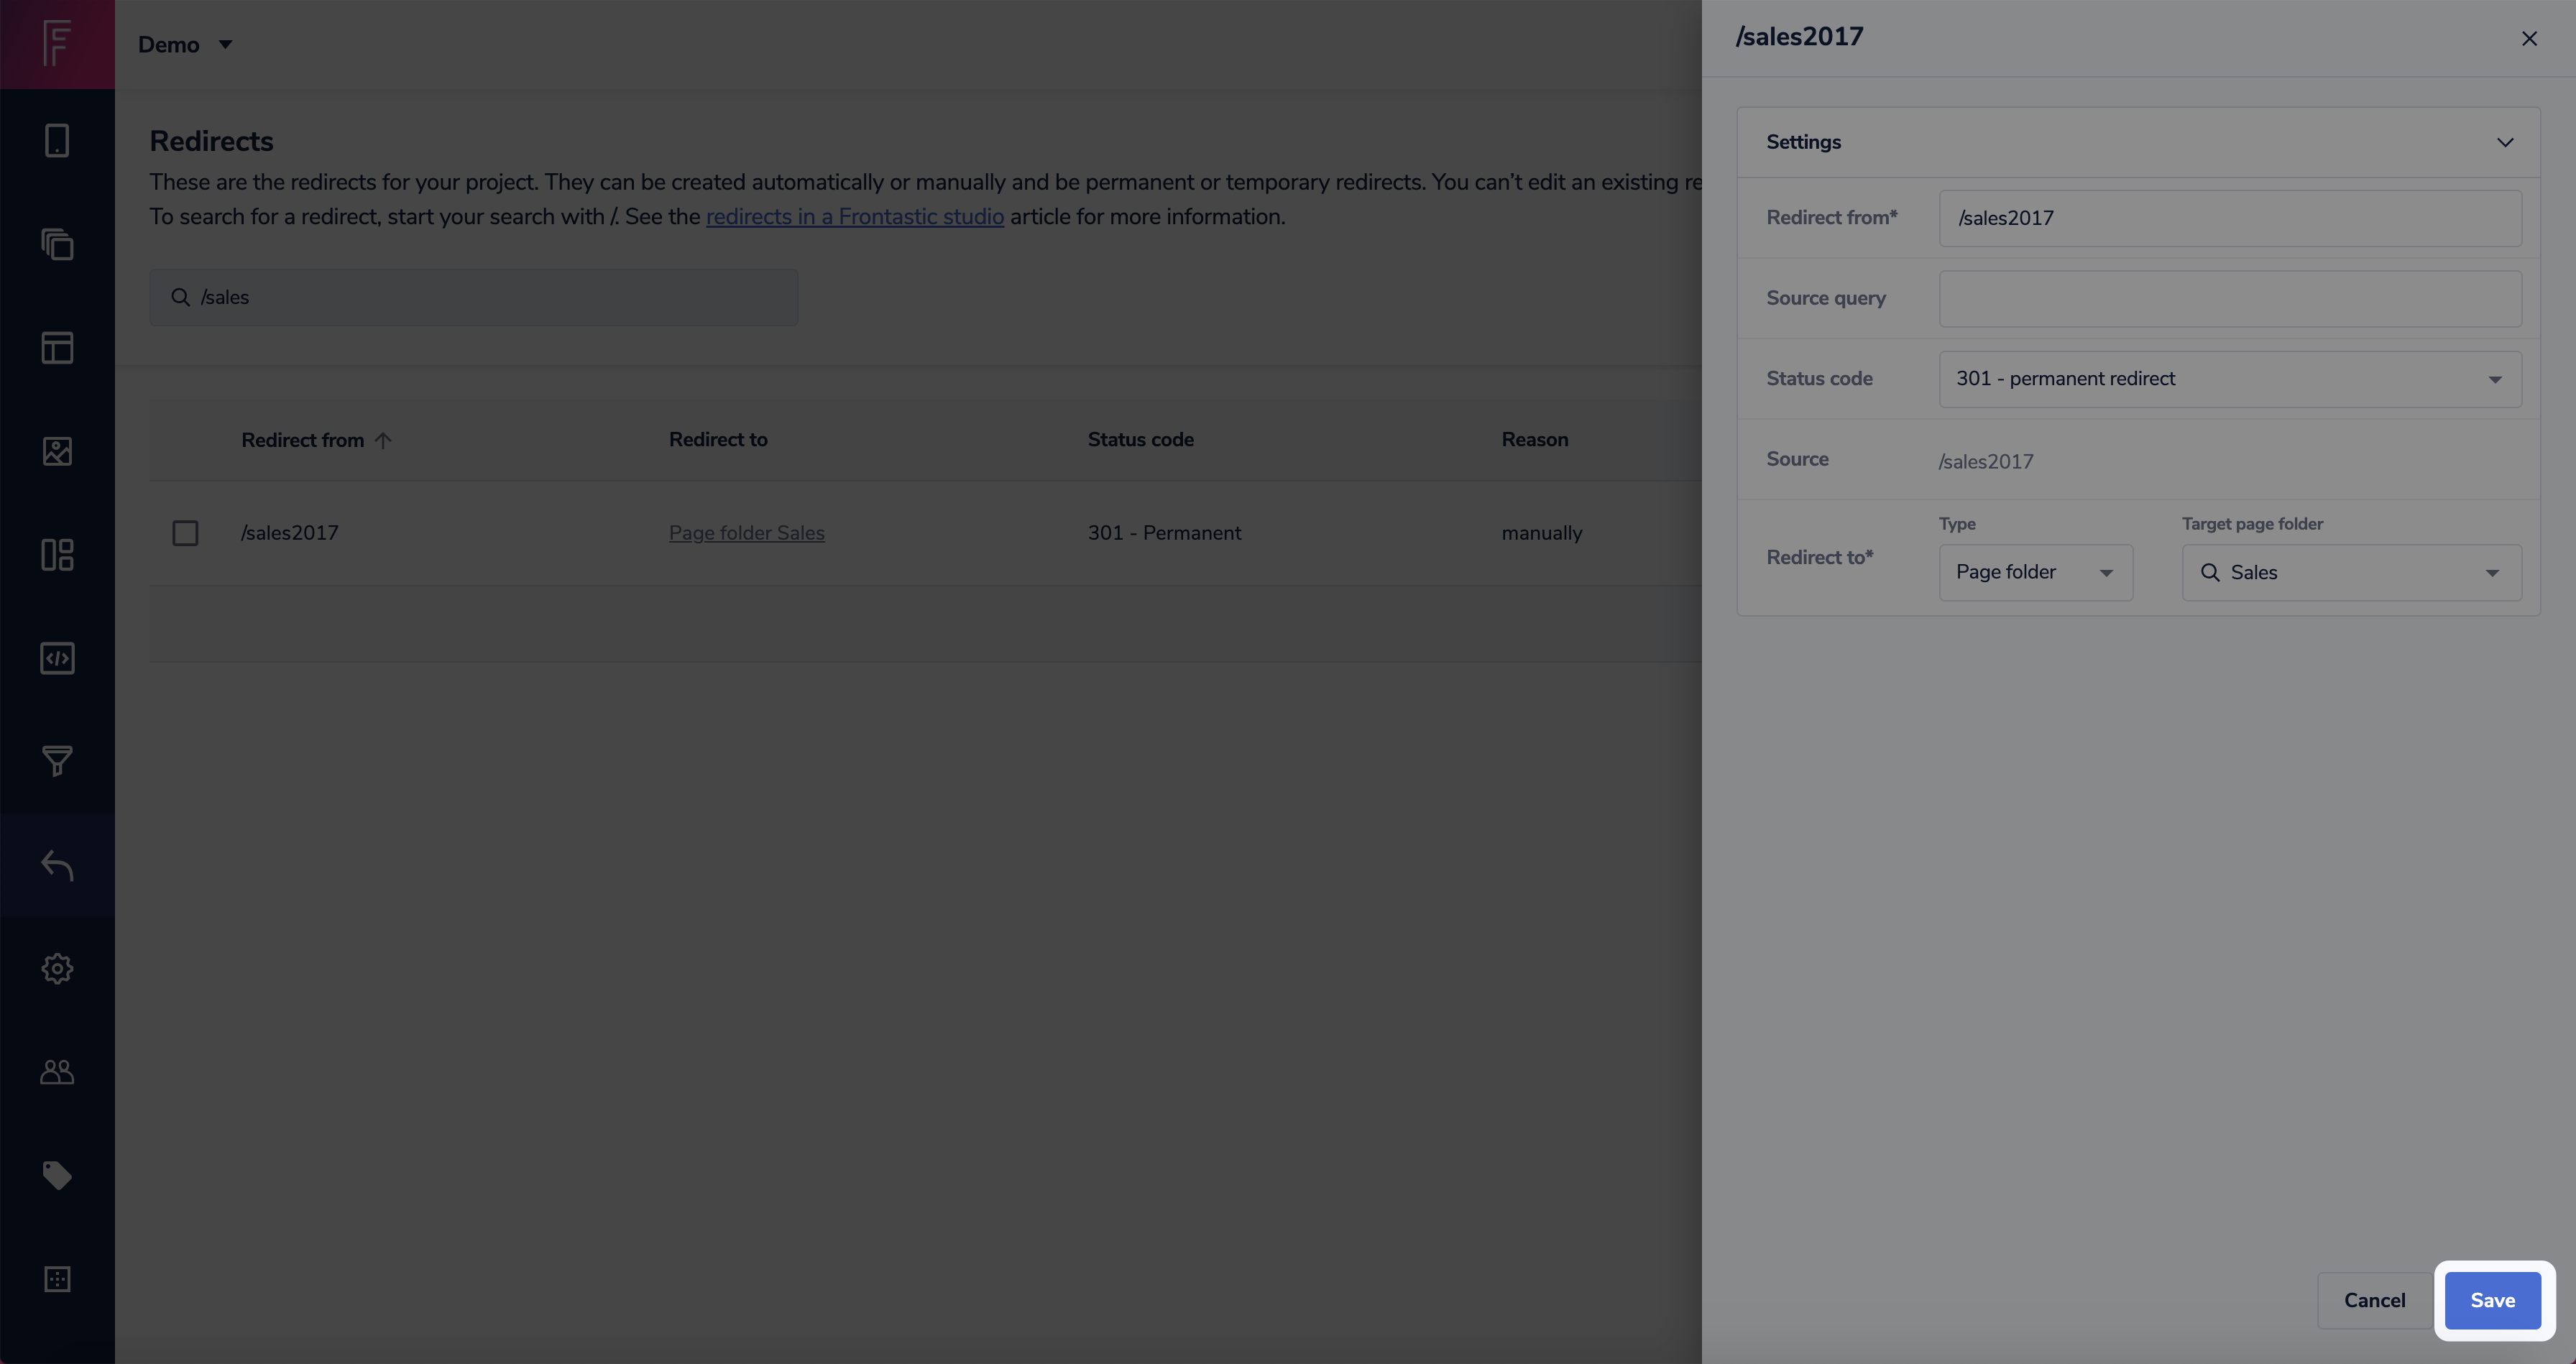Open the Status code dropdown
The height and width of the screenshot is (1364, 2576).
pyautogui.click(x=2229, y=379)
